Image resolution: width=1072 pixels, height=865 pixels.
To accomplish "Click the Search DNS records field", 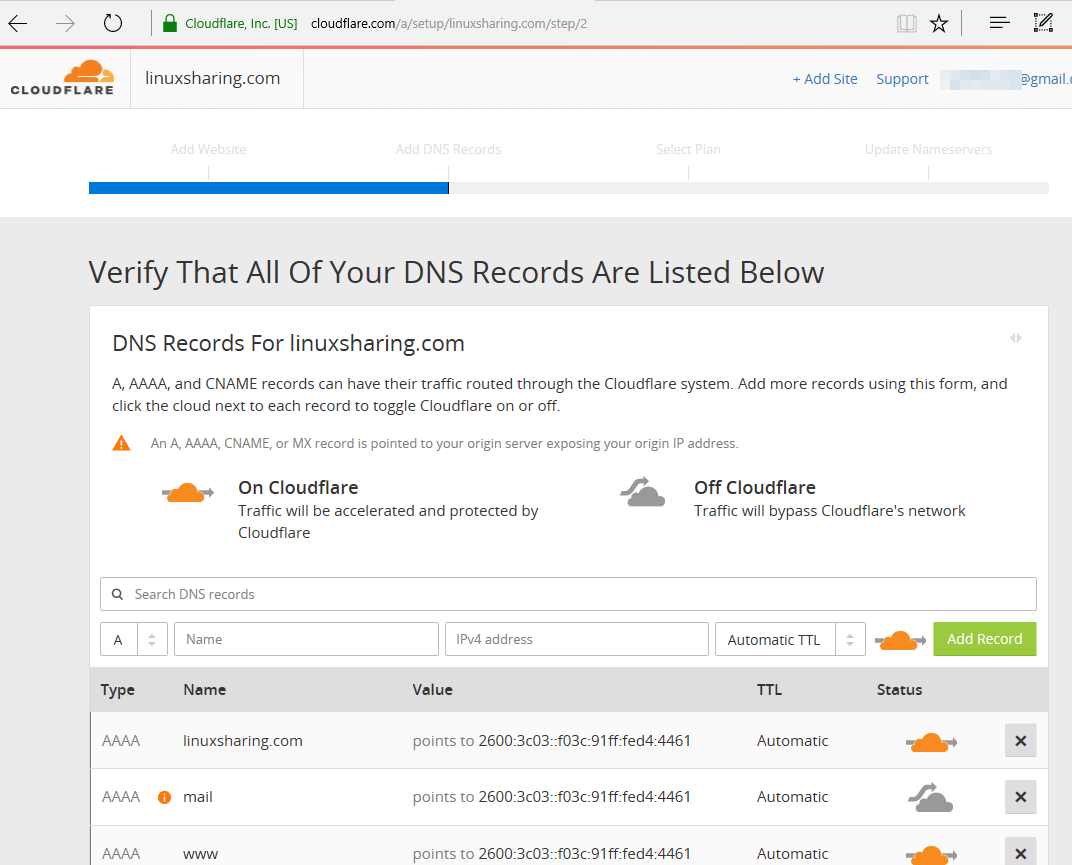I will pos(568,594).
